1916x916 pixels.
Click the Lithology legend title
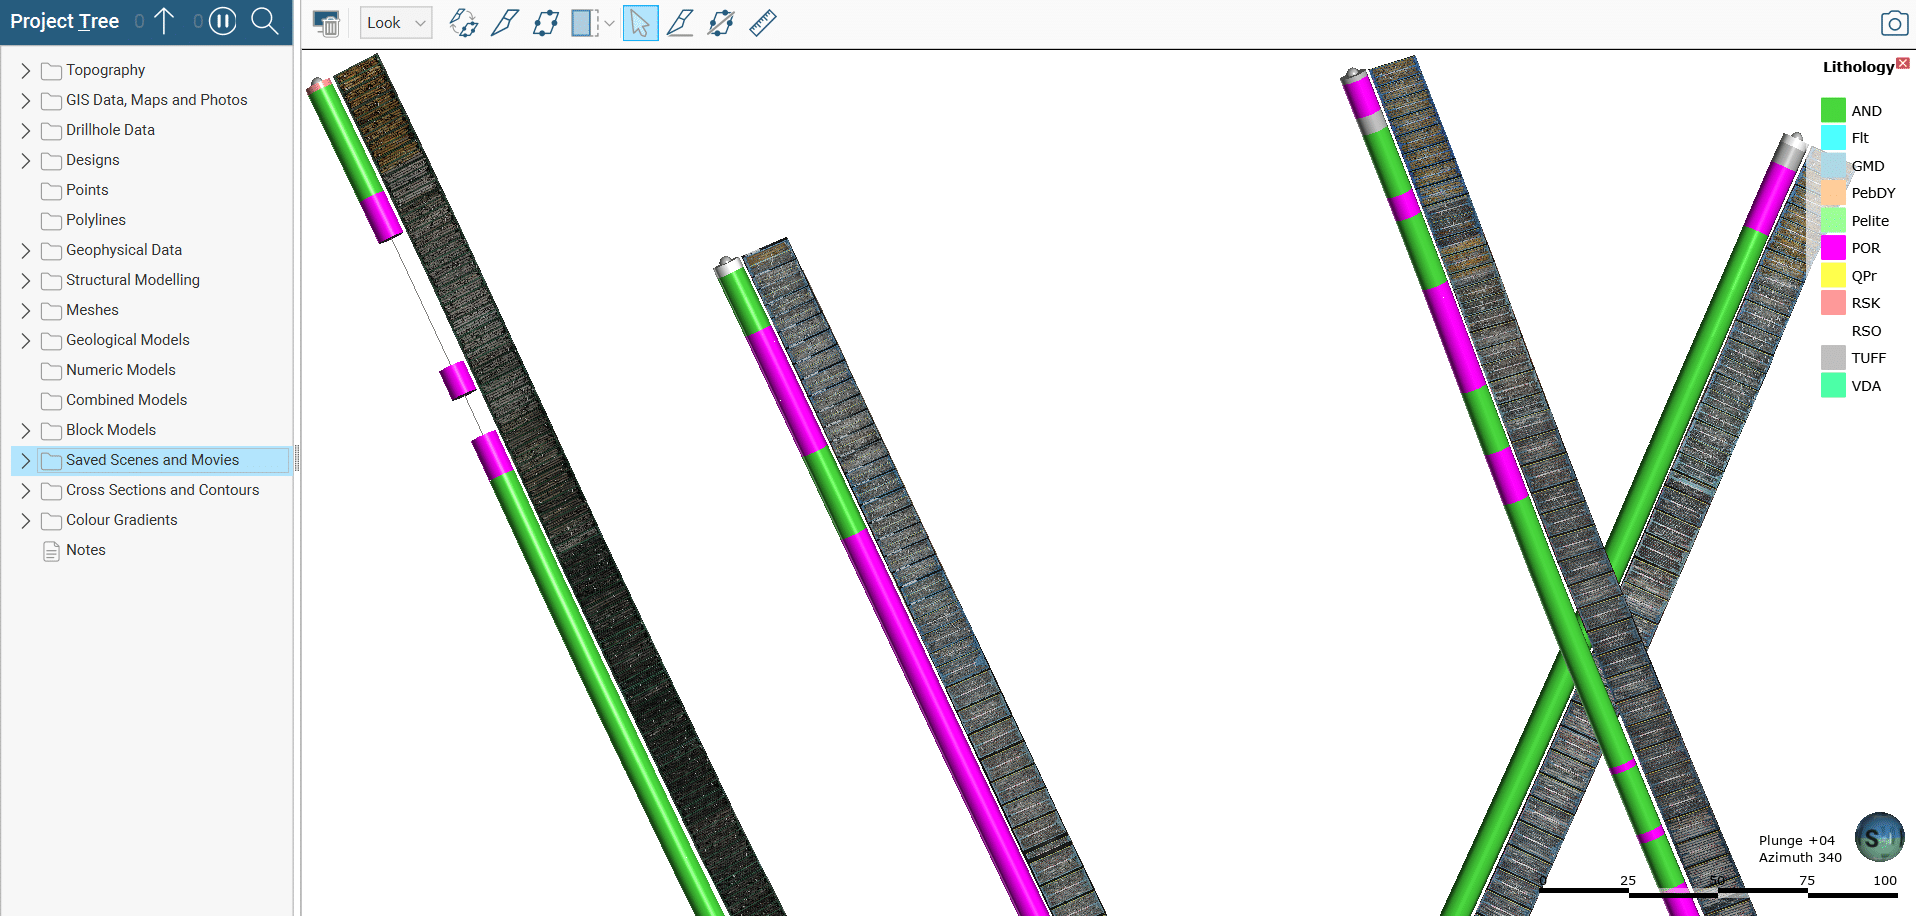[x=1858, y=67]
